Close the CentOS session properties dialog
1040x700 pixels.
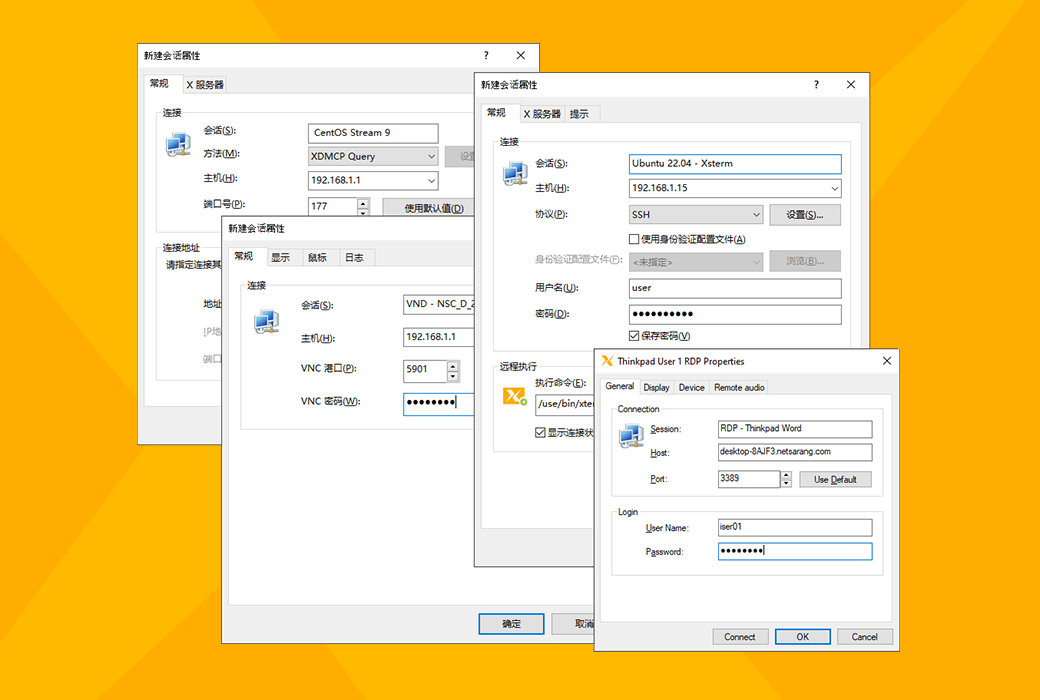tap(521, 55)
